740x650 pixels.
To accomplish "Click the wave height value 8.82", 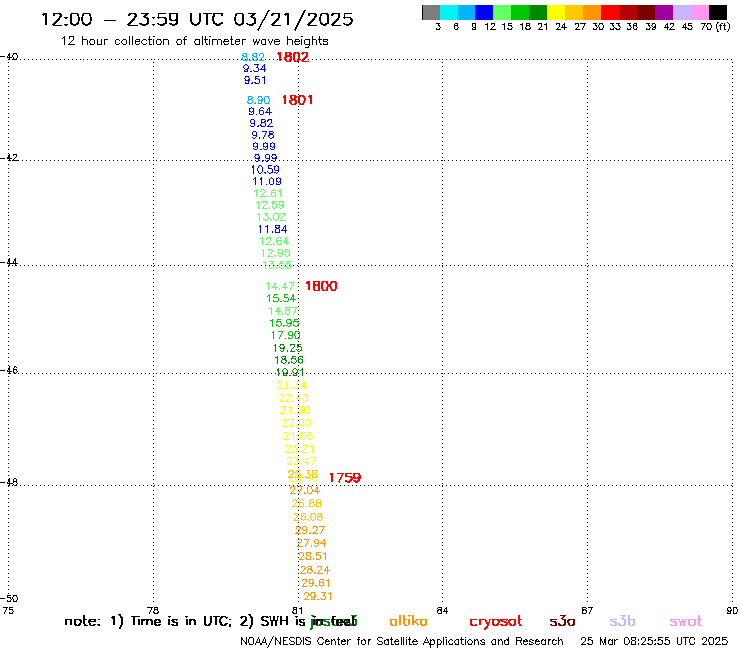I will [253, 57].
